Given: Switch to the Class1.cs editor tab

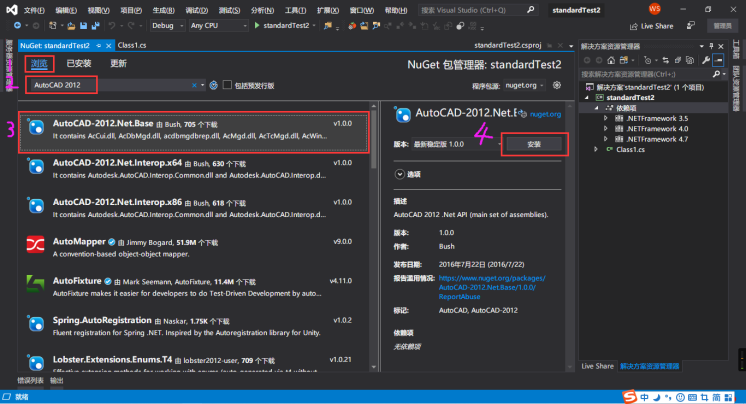Looking at the screenshot, I should [x=132, y=45].
